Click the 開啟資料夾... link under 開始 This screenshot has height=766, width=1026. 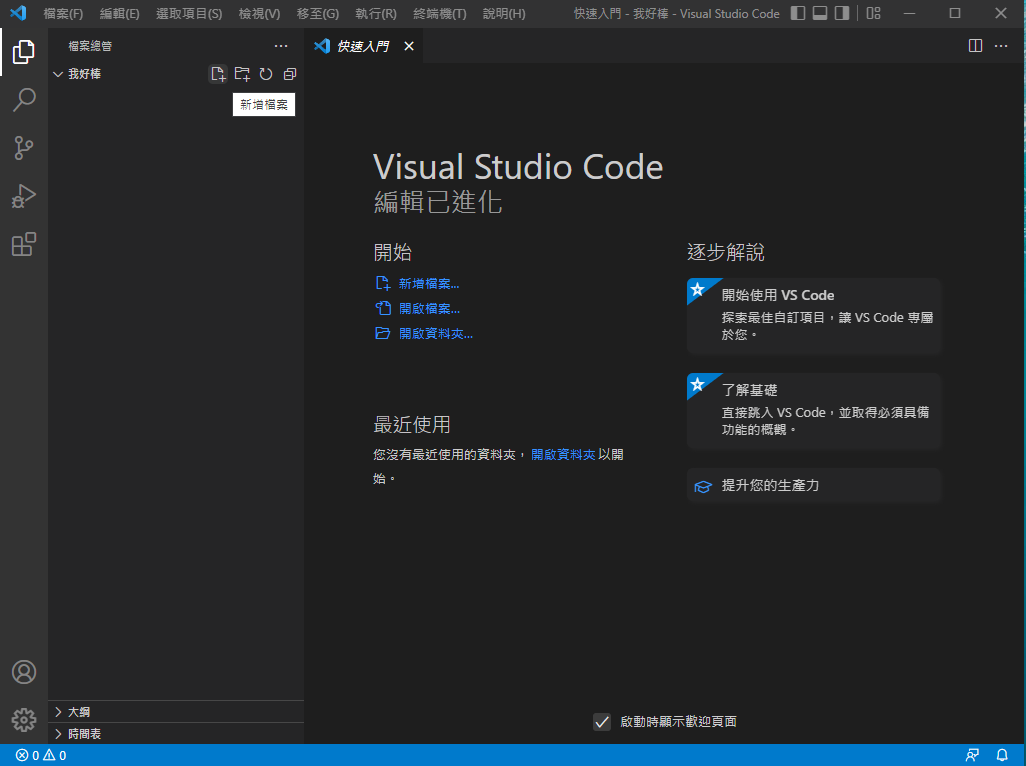coord(436,333)
